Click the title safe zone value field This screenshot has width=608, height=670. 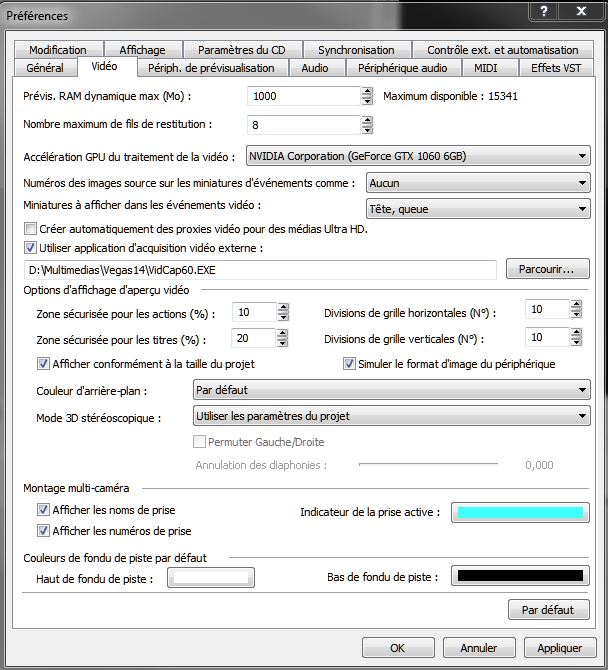click(254, 338)
